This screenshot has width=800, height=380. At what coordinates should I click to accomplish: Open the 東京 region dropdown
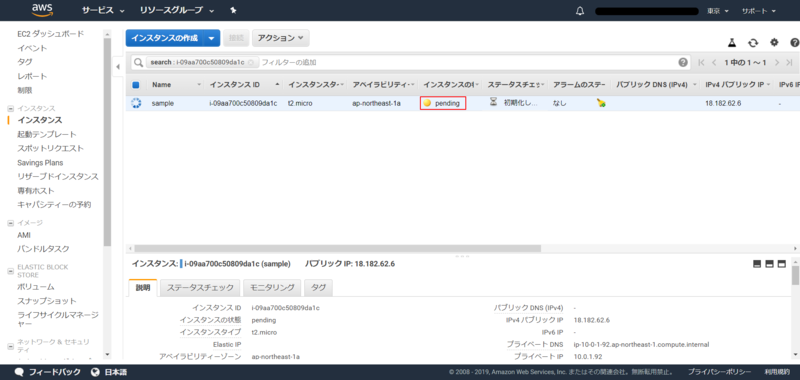[717, 11]
